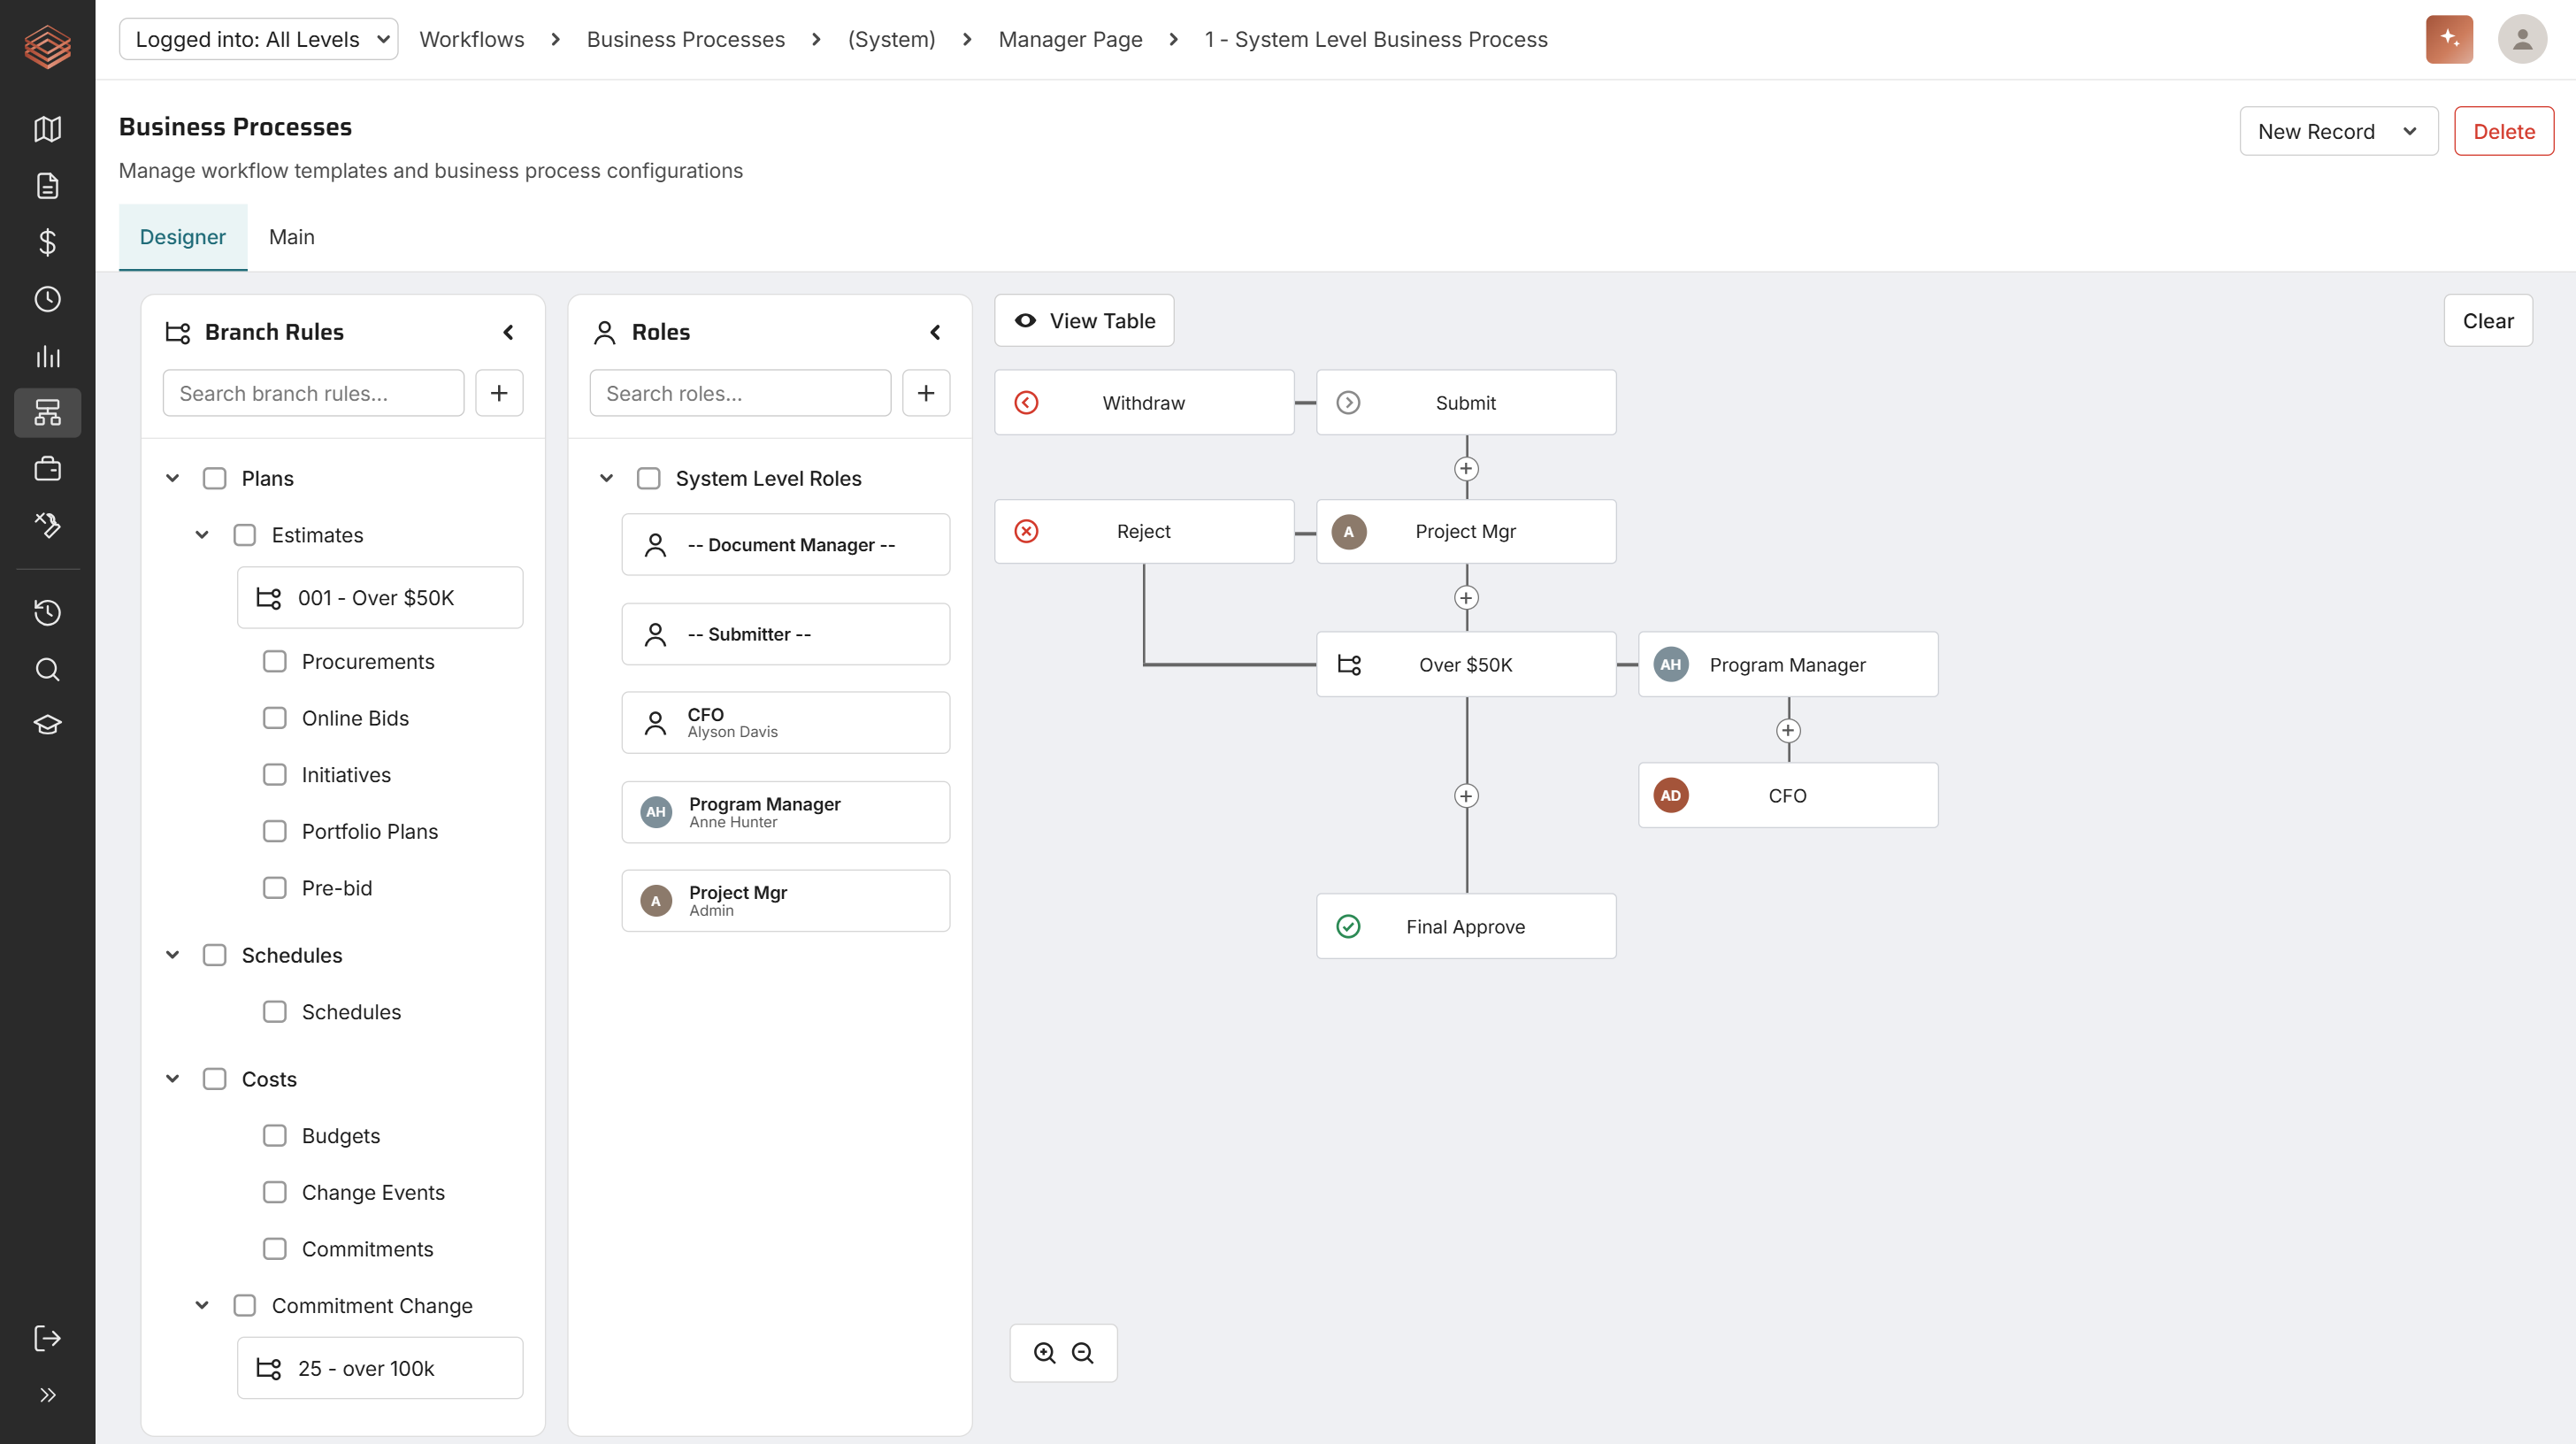Screen dimensions: 2576x1444
Task: Insert step between Program Manager and CFO
Action: [x=1788, y=730]
